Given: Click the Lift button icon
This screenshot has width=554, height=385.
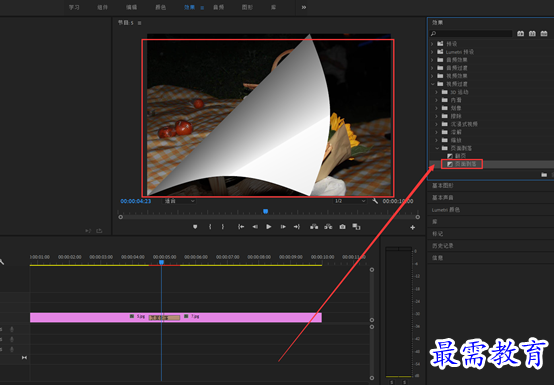Looking at the screenshot, I should [314, 227].
